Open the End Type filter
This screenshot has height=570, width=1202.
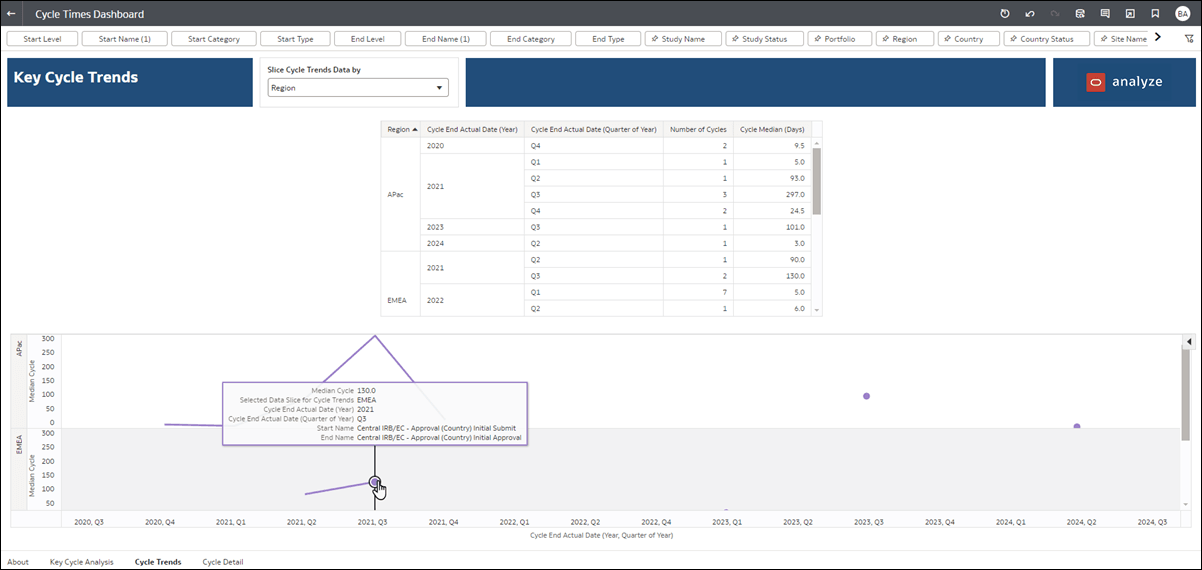[608, 39]
